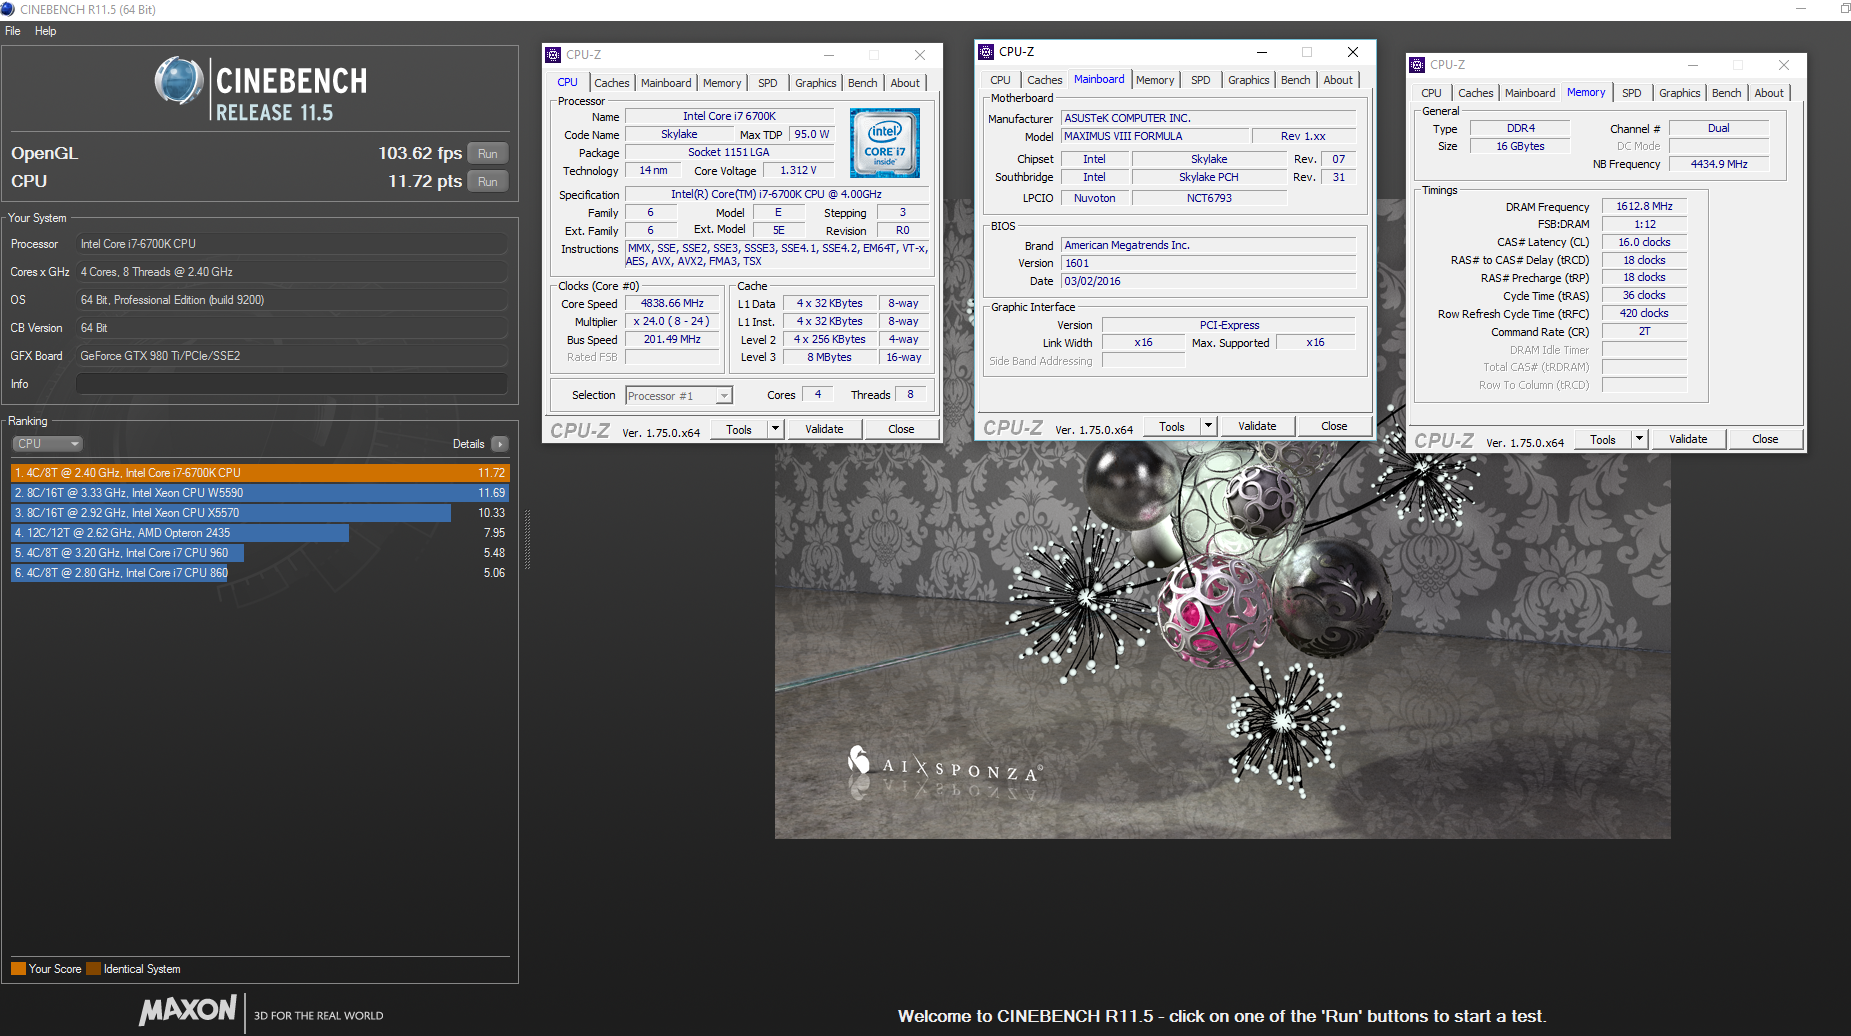The image size is (1851, 1036).
Task: Select ranking row Intel Core i7 CPU 960
Action: point(260,553)
